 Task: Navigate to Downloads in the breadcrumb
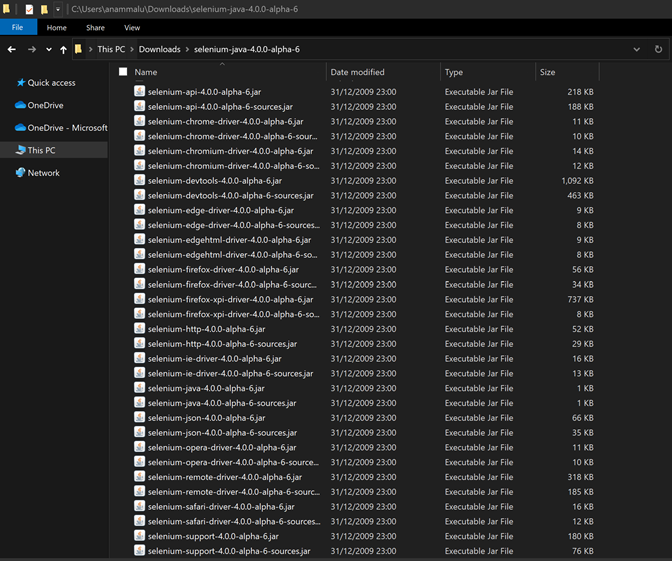point(159,49)
